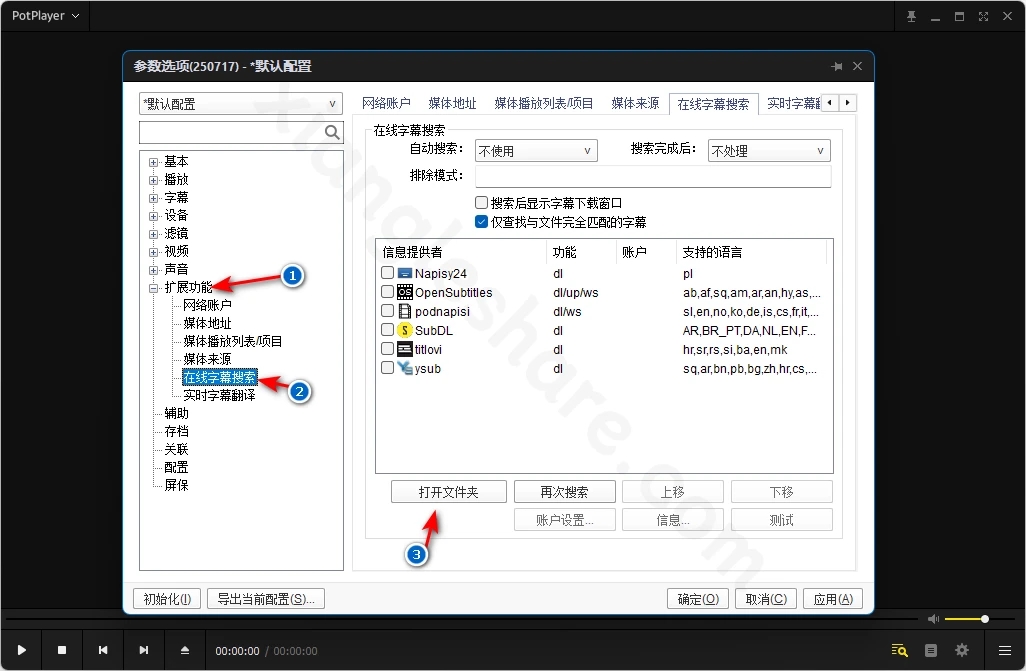Screen dimensions: 1026x671
Task: Check the titlovi provider checkbox
Action: point(387,348)
